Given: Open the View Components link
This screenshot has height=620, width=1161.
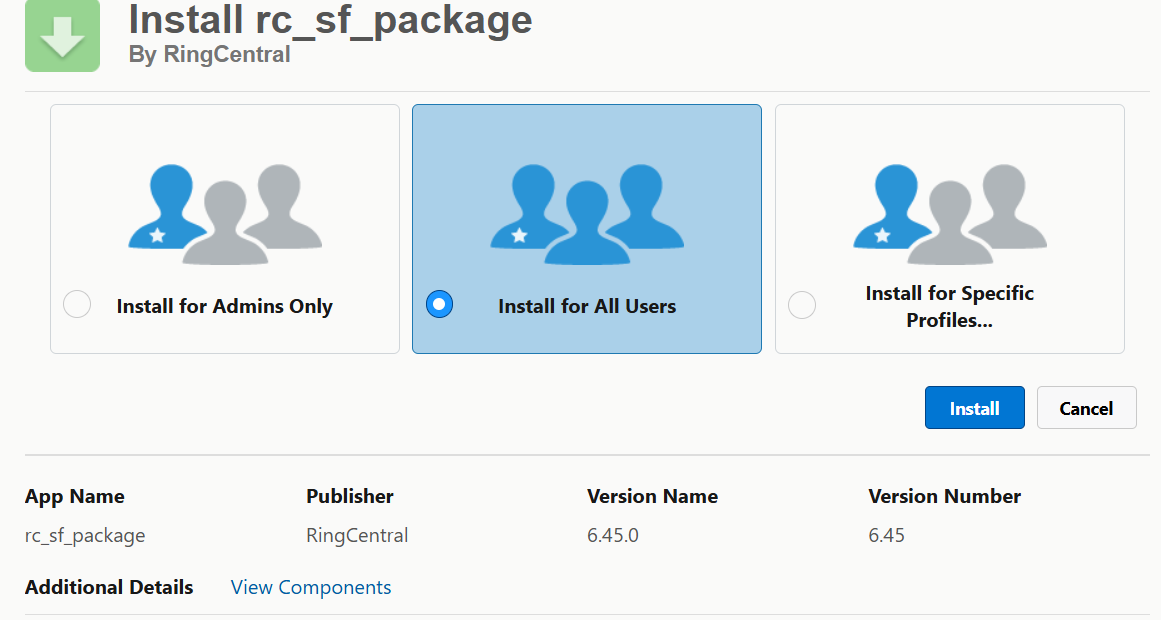Looking at the screenshot, I should point(311,588).
